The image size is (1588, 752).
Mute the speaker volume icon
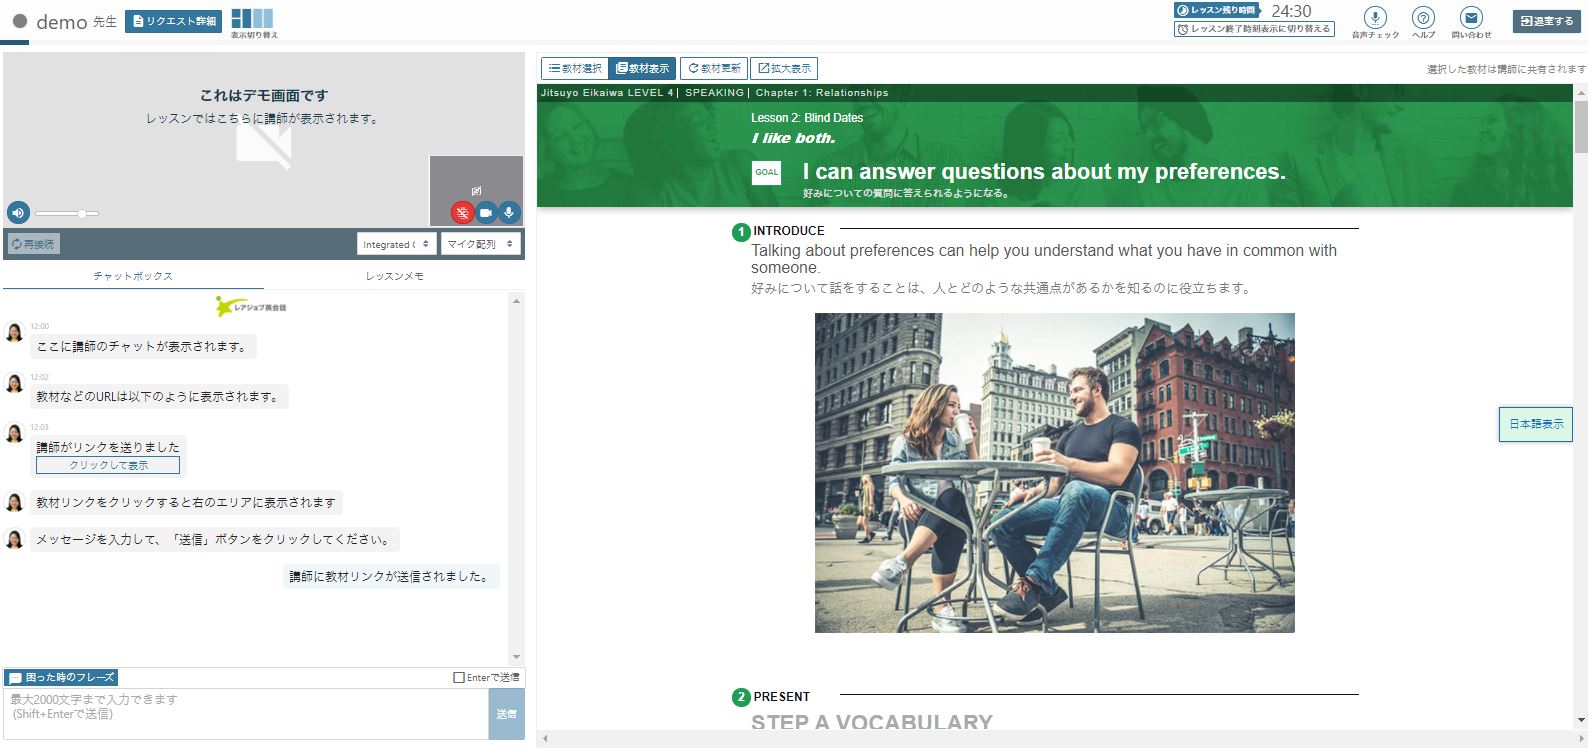tap(18, 213)
